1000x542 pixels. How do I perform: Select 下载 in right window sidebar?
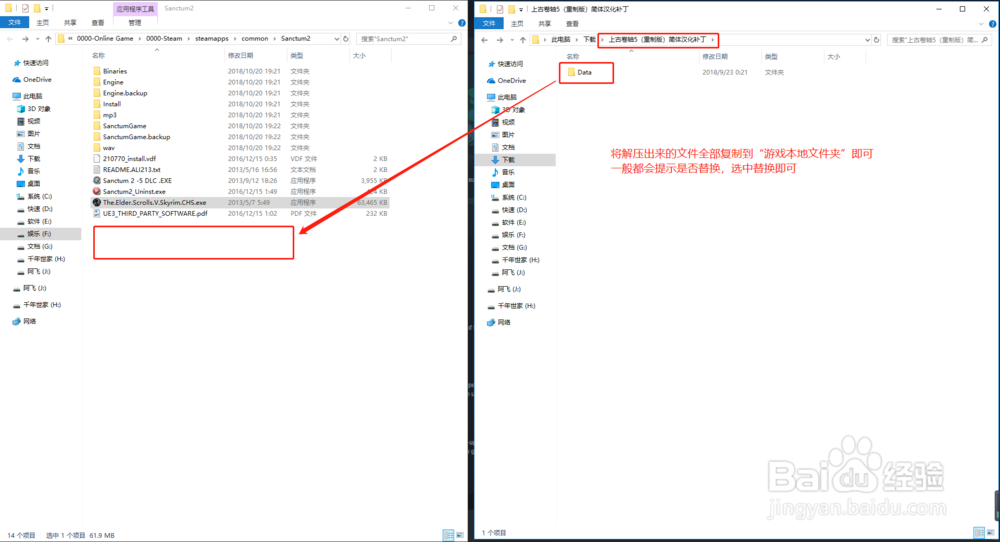click(x=508, y=159)
